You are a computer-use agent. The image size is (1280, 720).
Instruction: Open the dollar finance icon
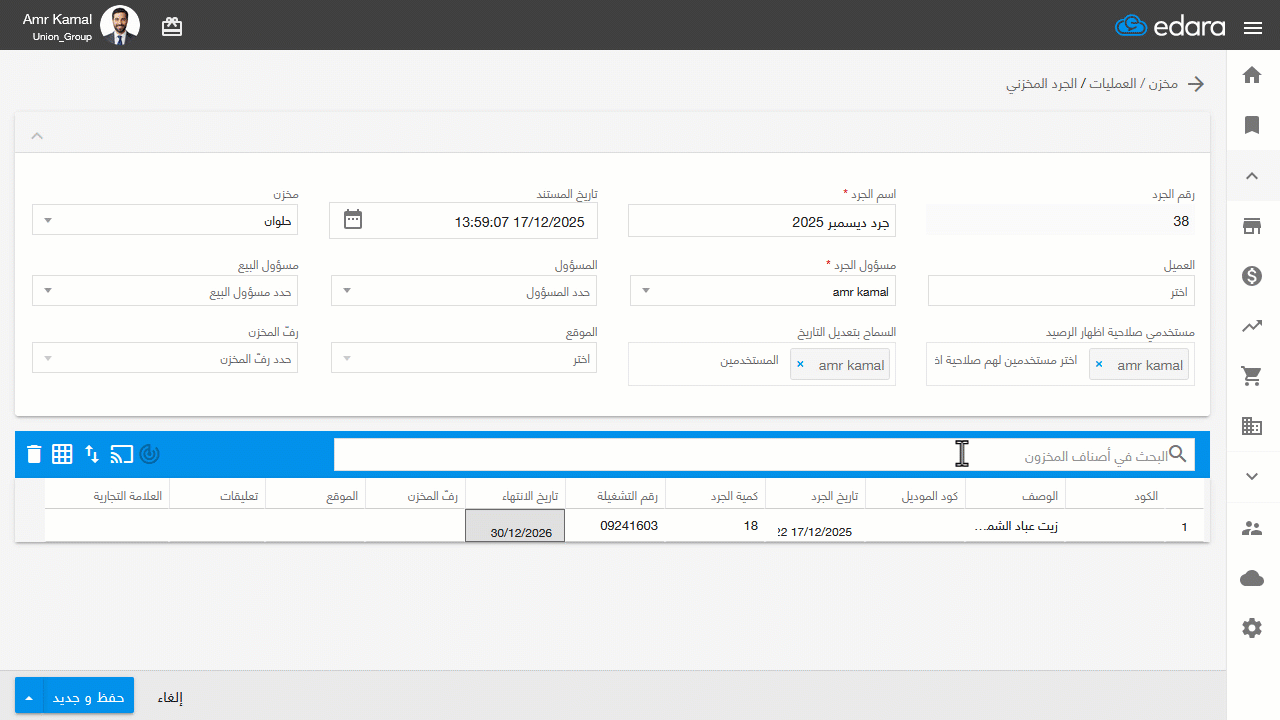1252,276
